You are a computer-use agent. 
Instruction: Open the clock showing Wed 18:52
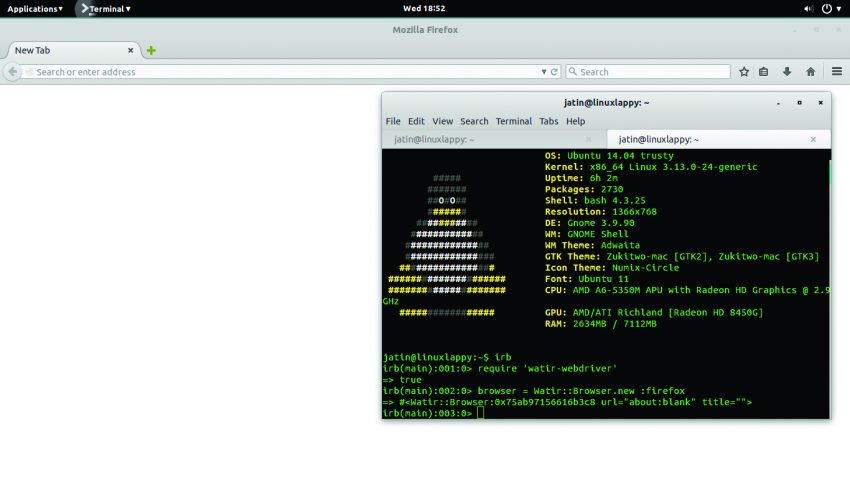pos(424,9)
